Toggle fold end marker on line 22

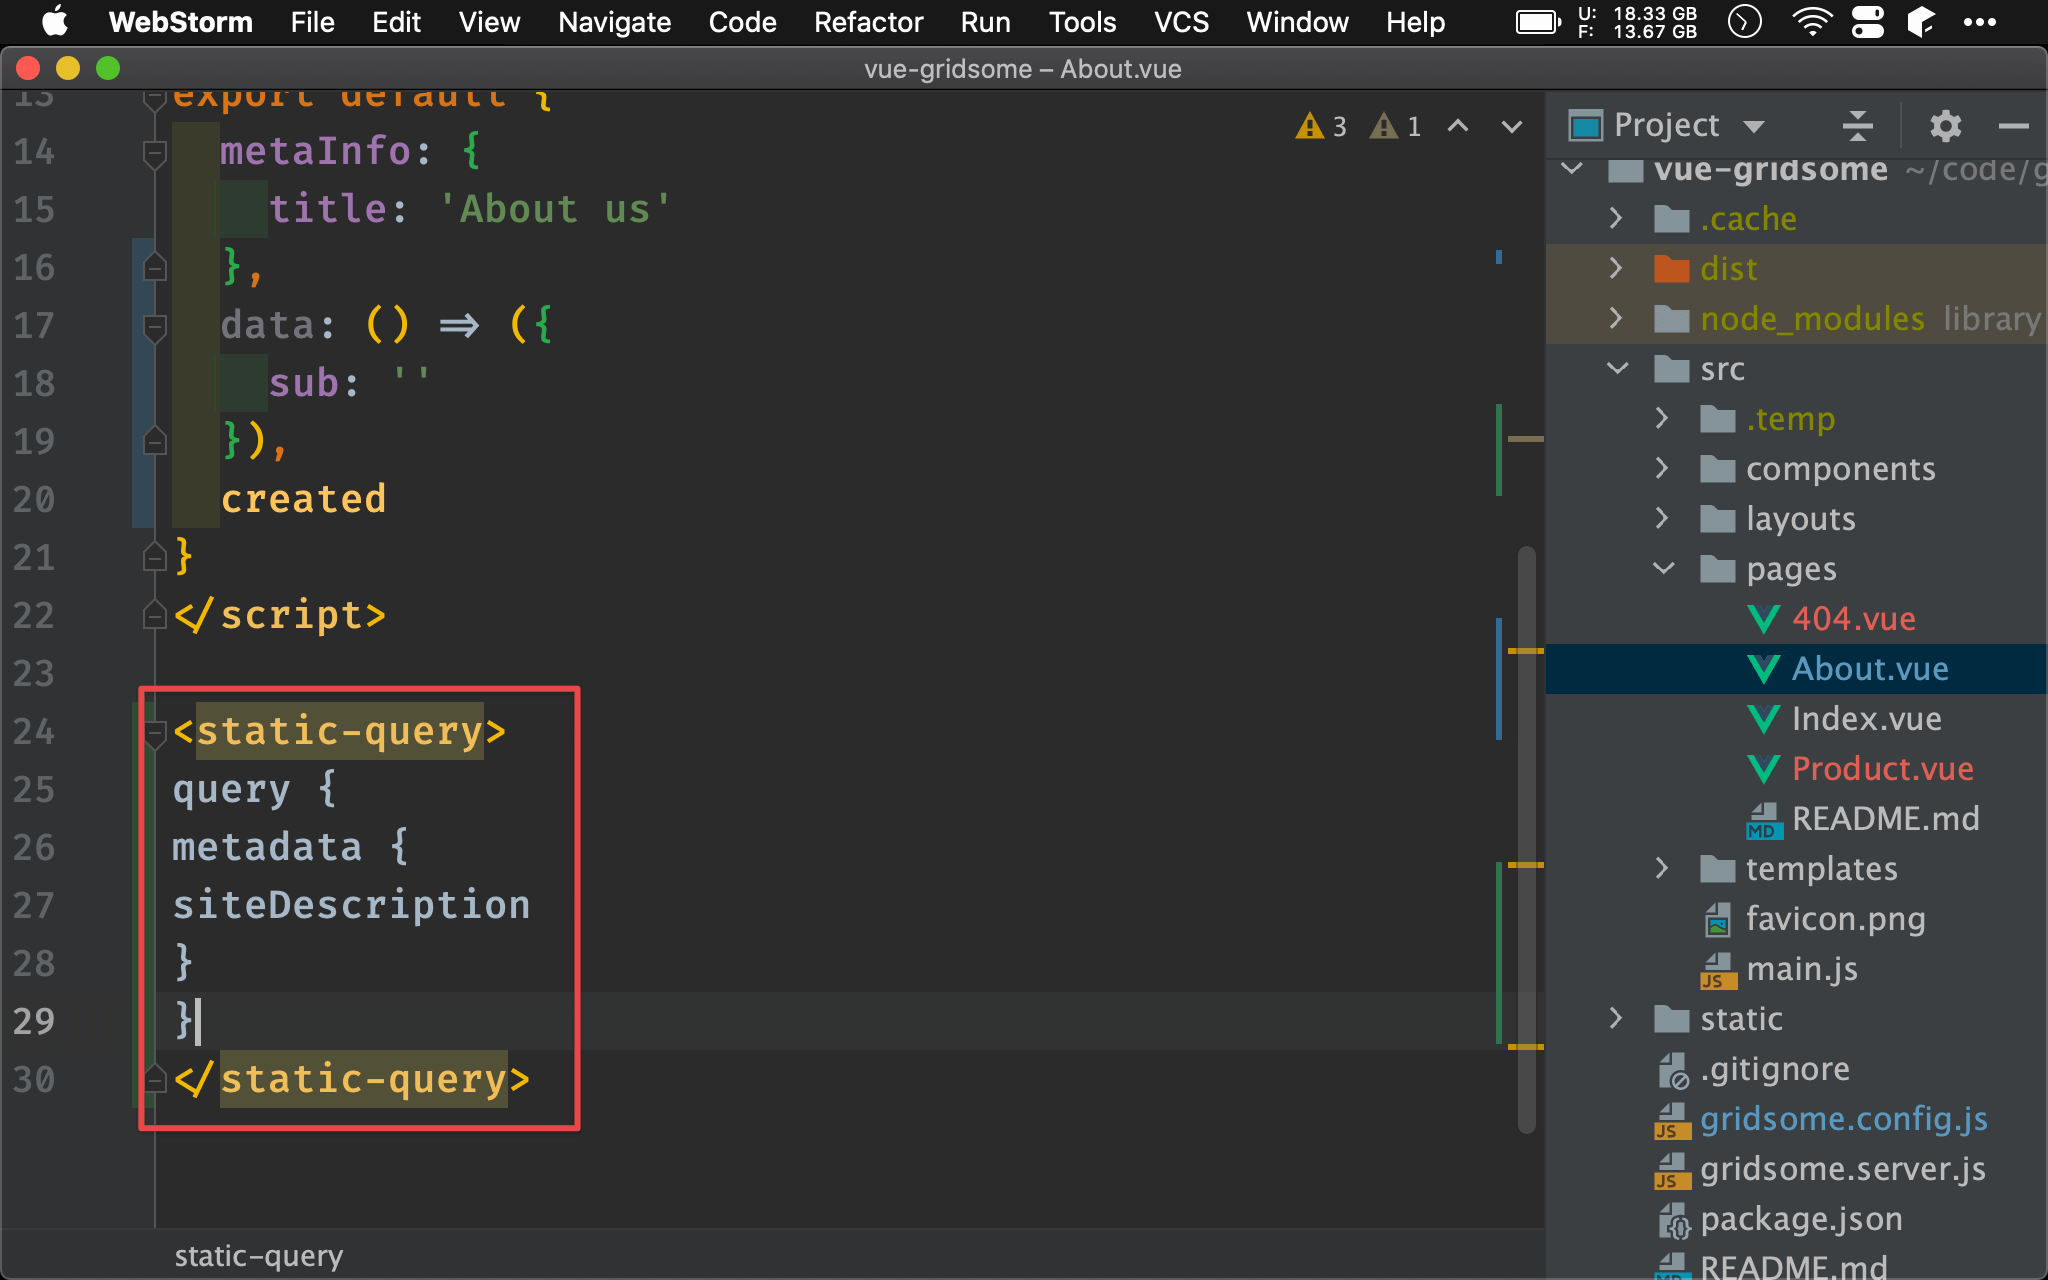coord(154,614)
